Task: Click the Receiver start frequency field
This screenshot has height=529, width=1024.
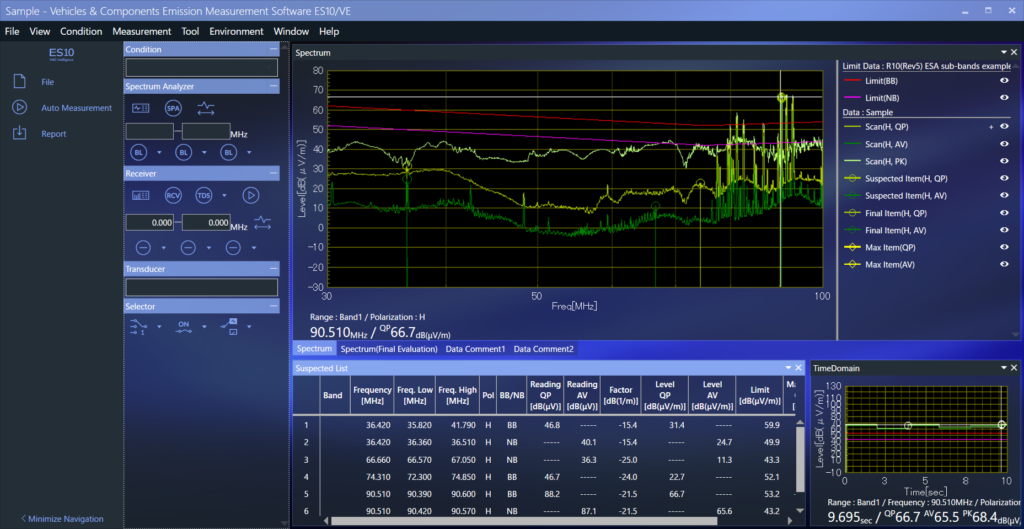Action: [x=150, y=223]
